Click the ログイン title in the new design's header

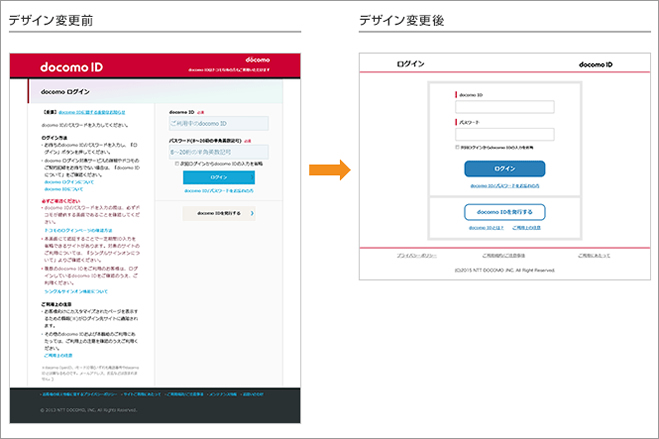click(x=411, y=64)
